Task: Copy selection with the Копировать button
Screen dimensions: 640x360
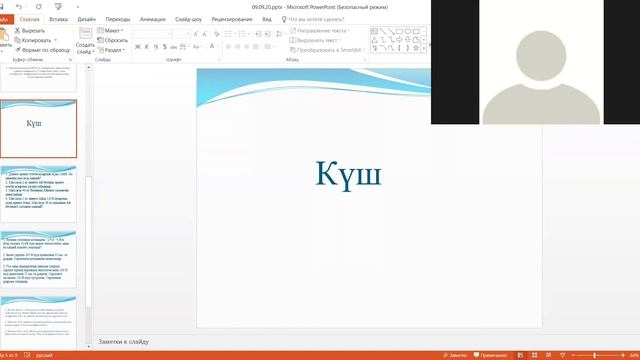Action: (x=33, y=40)
